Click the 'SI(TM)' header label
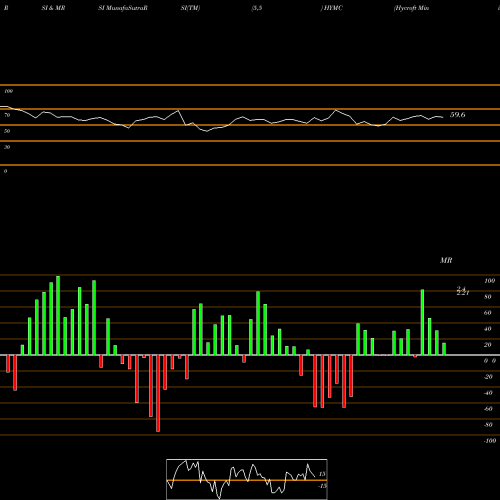This screenshot has height=500, width=500. point(190,8)
